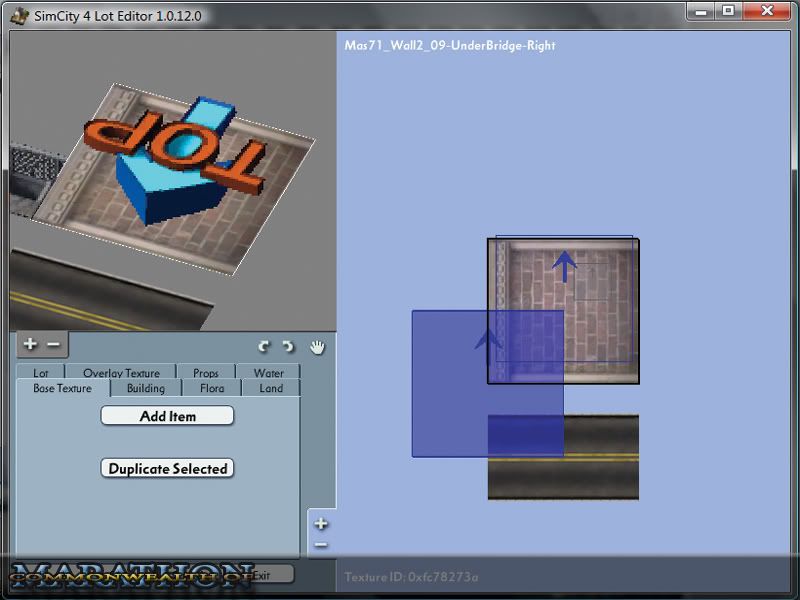800x600 pixels.
Task: Click the Add Item button
Action: [167, 416]
